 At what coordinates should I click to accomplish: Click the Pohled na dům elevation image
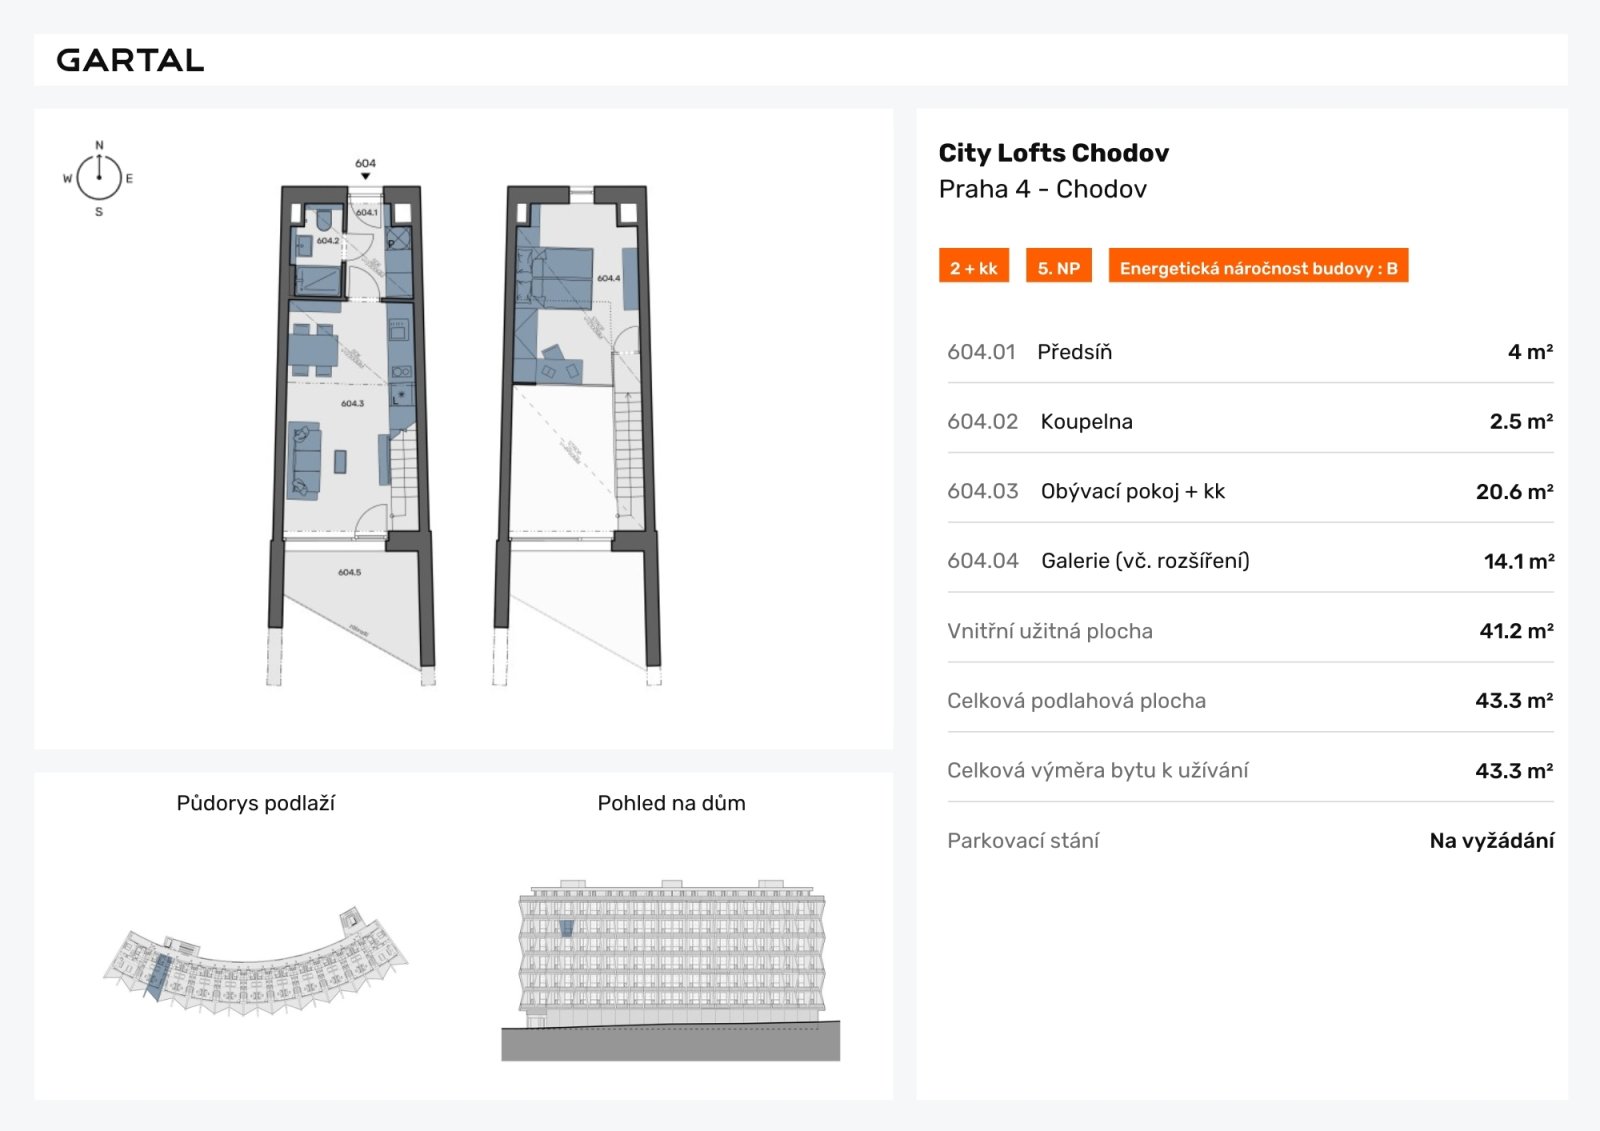click(x=671, y=970)
